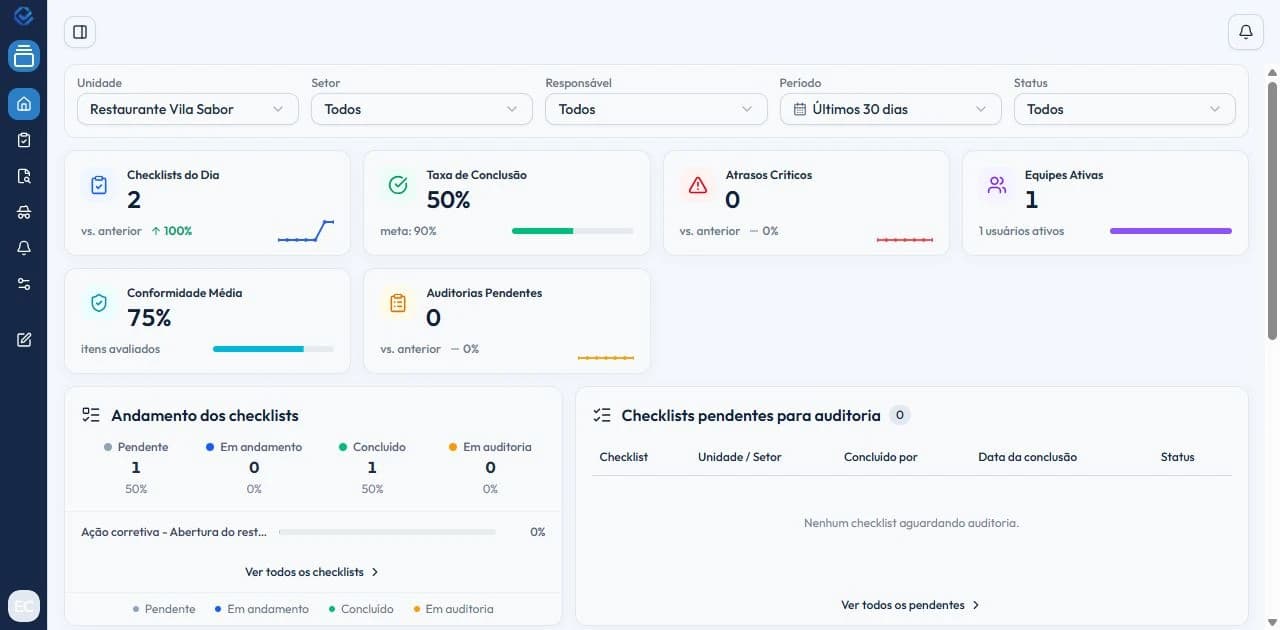1280x630 pixels.
Task: Open the binoculars icon in sidebar
Action: point(24,212)
